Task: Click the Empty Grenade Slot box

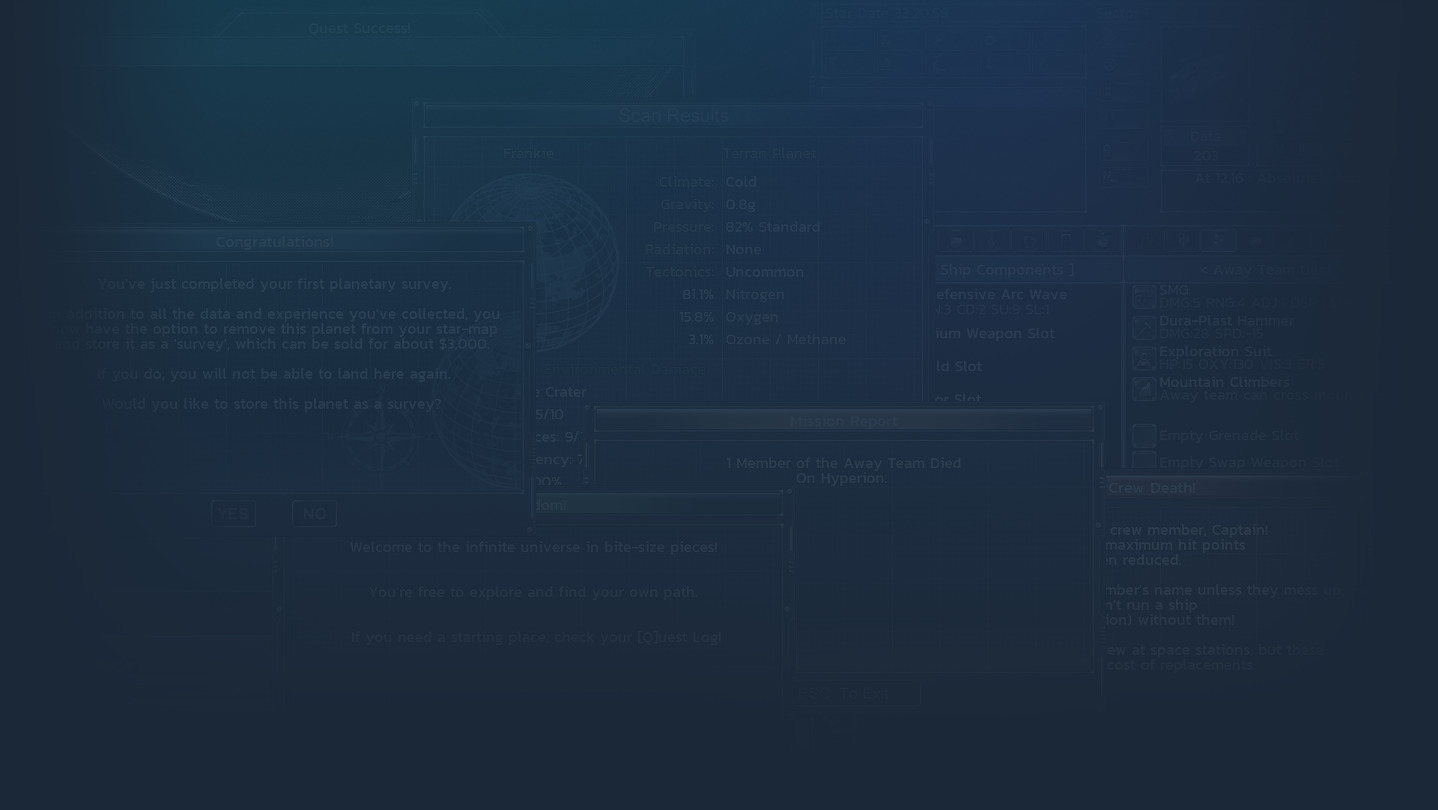Action: (1143, 436)
